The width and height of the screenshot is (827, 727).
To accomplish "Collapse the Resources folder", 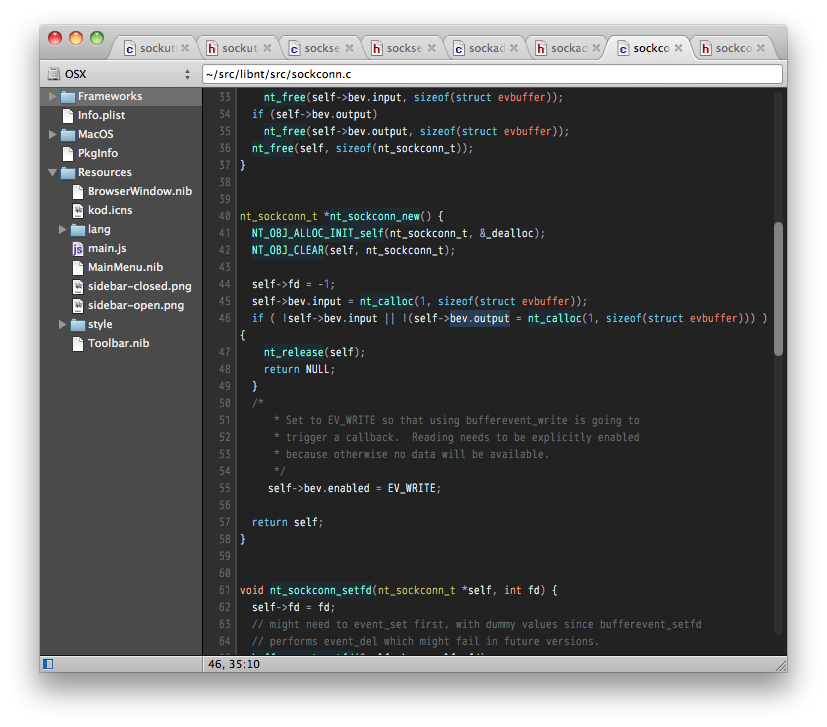I will [x=53, y=172].
